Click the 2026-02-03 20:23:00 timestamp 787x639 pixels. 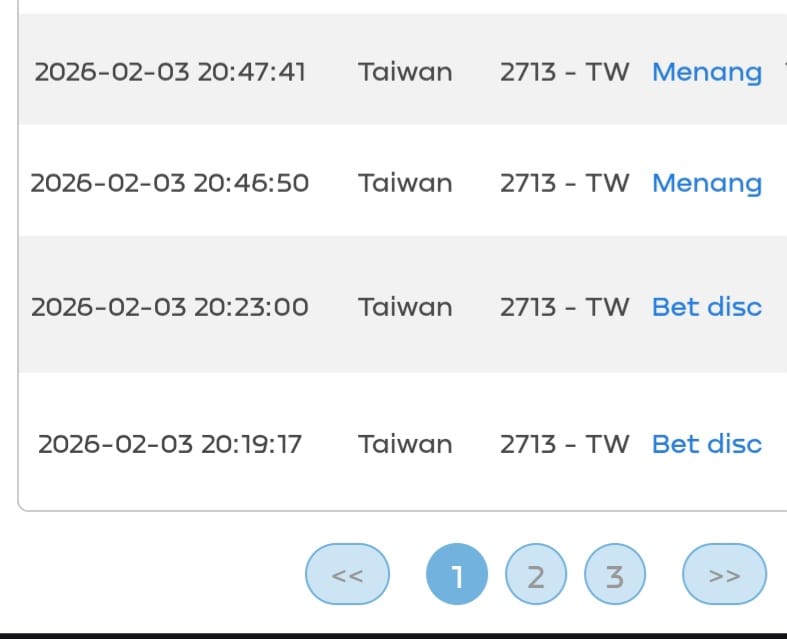point(170,307)
